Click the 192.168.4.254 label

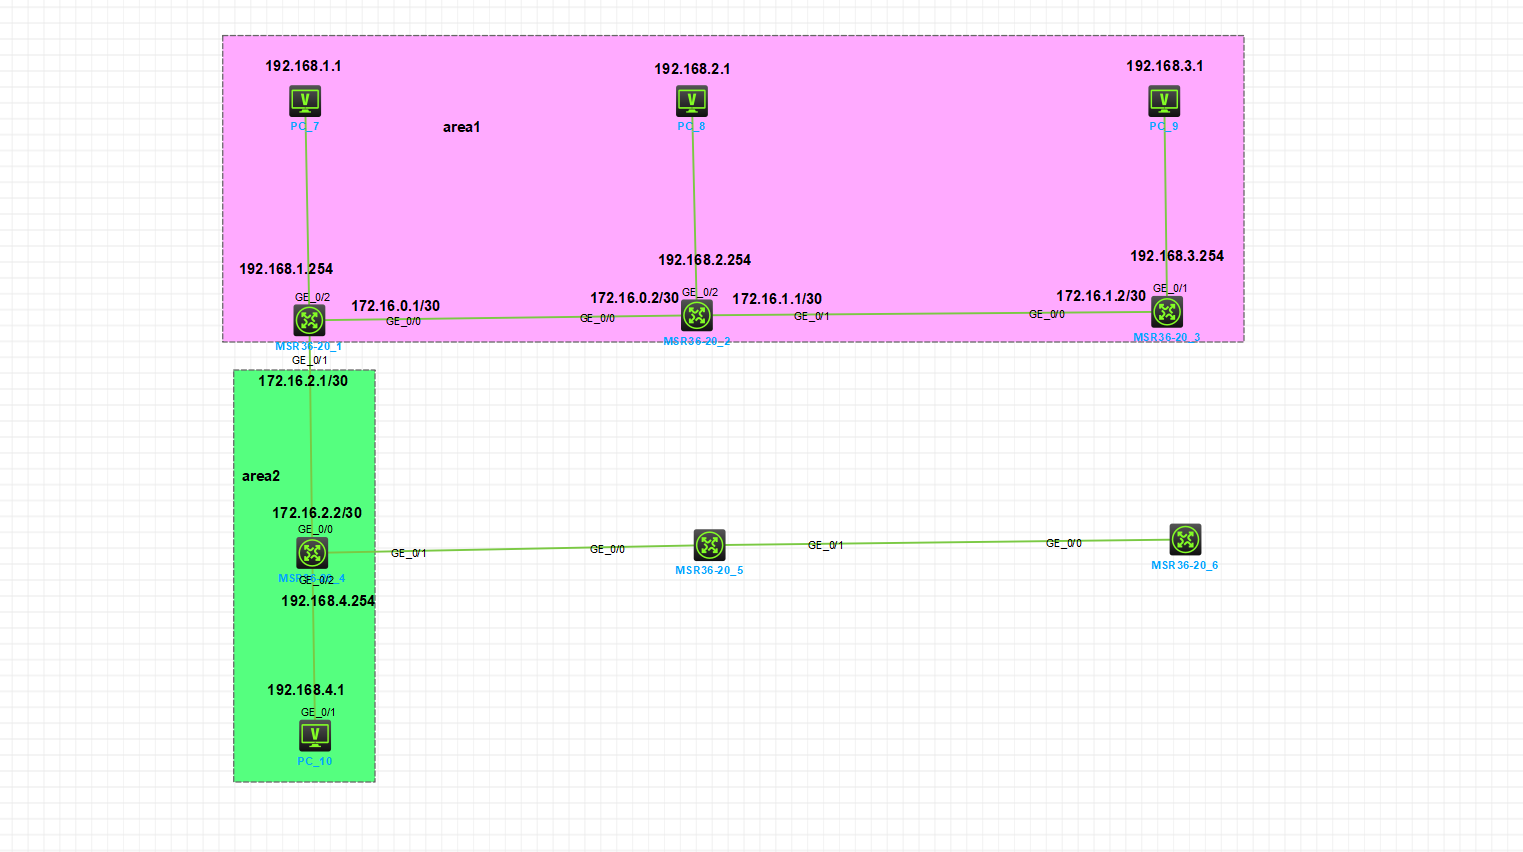(x=328, y=601)
